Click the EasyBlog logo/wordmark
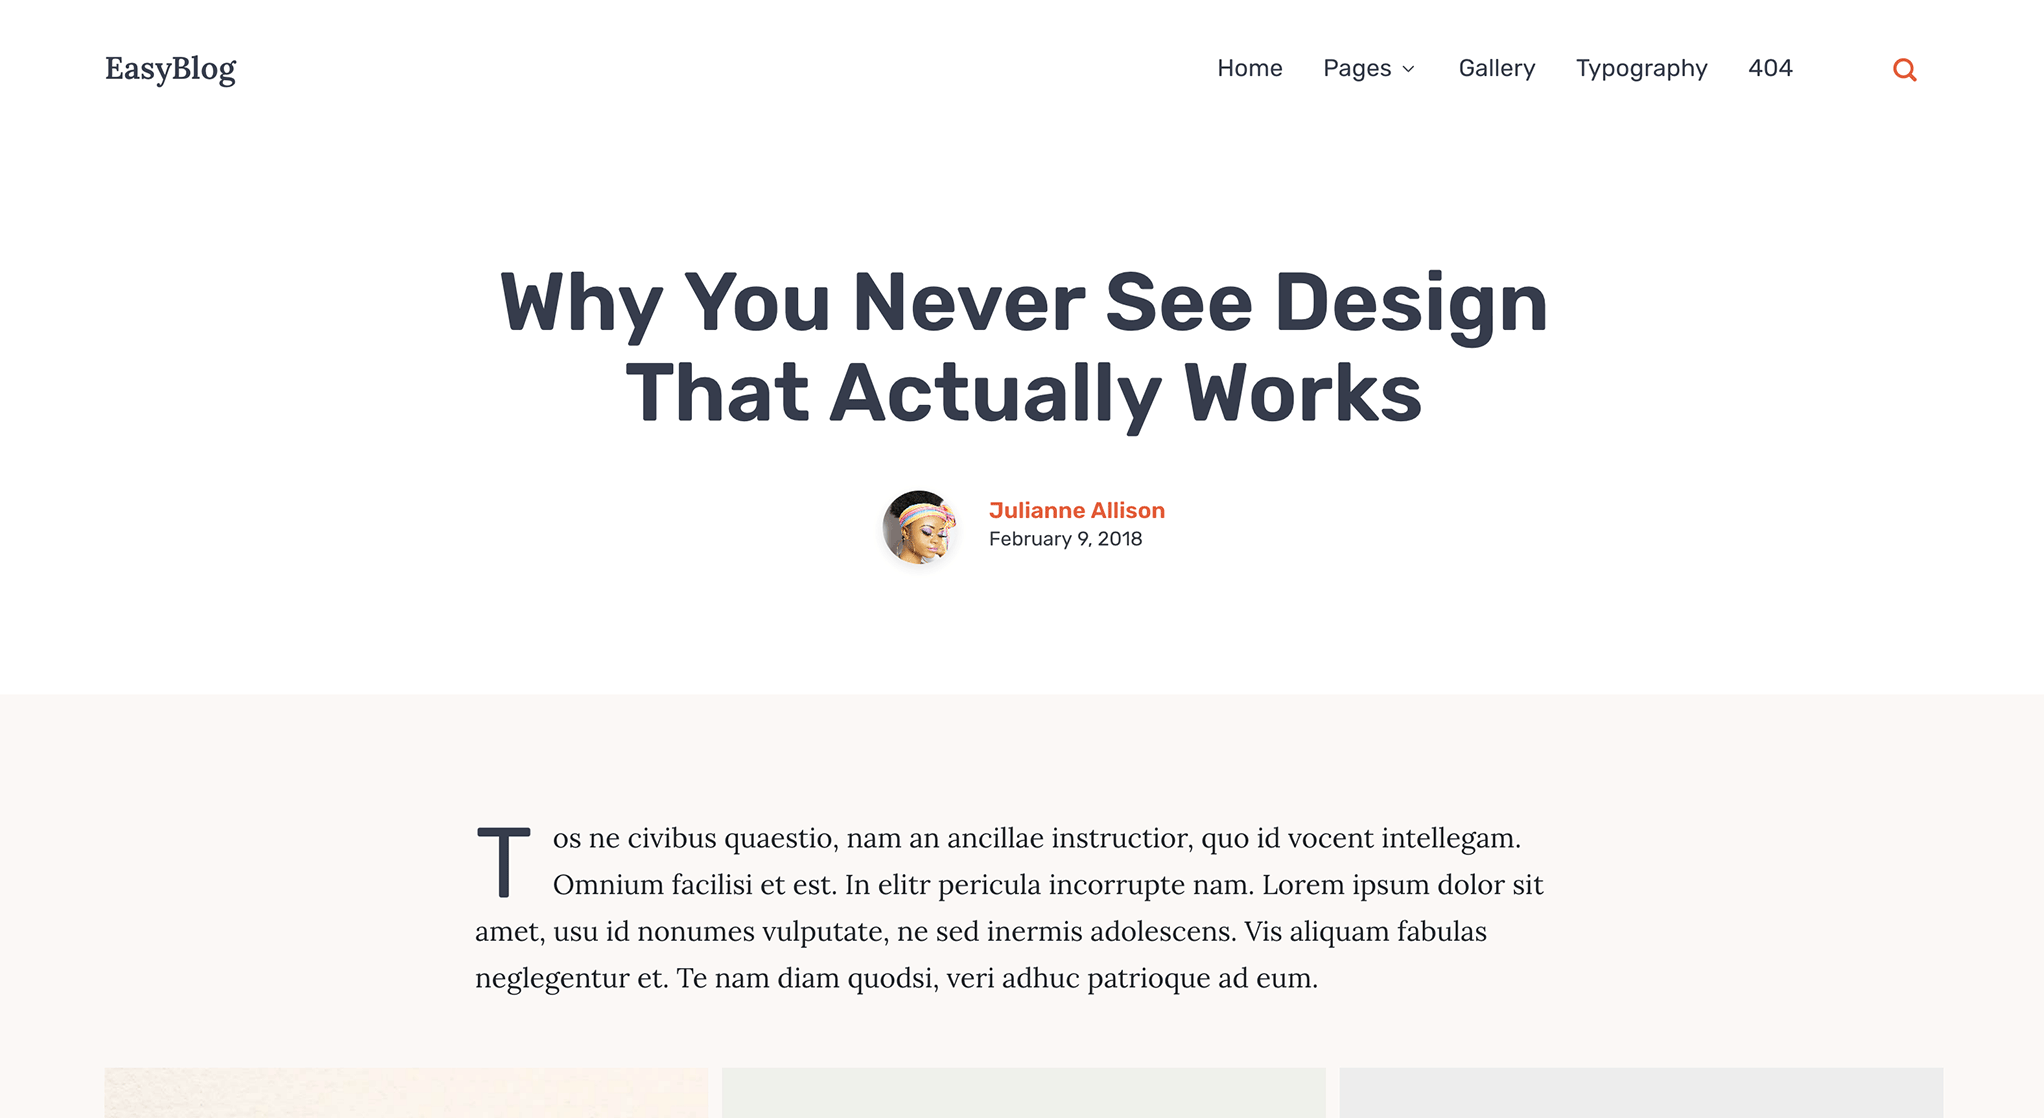2044x1118 pixels. click(168, 66)
